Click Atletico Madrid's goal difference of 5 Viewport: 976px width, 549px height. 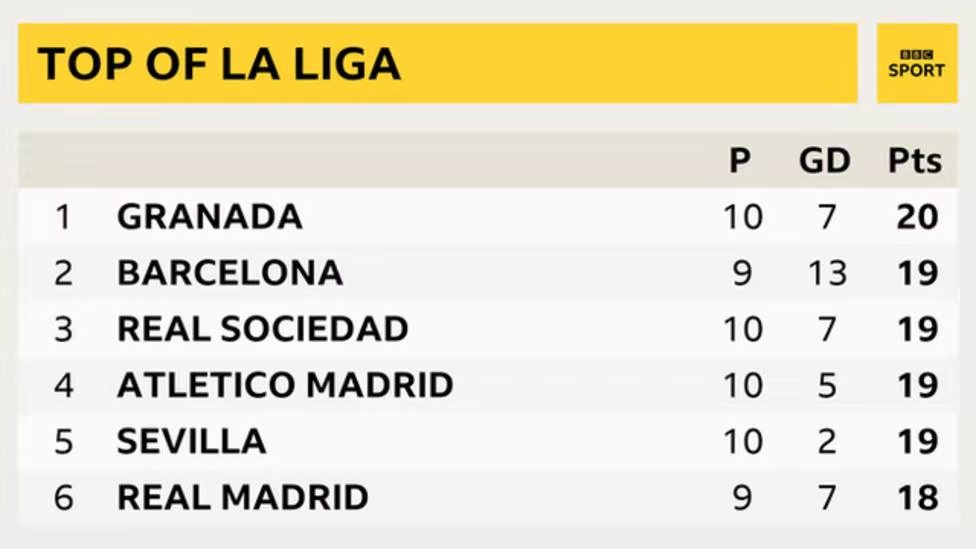pos(827,385)
